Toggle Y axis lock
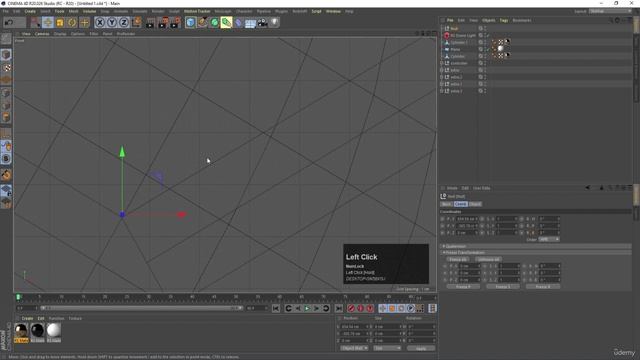 [112, 22]
